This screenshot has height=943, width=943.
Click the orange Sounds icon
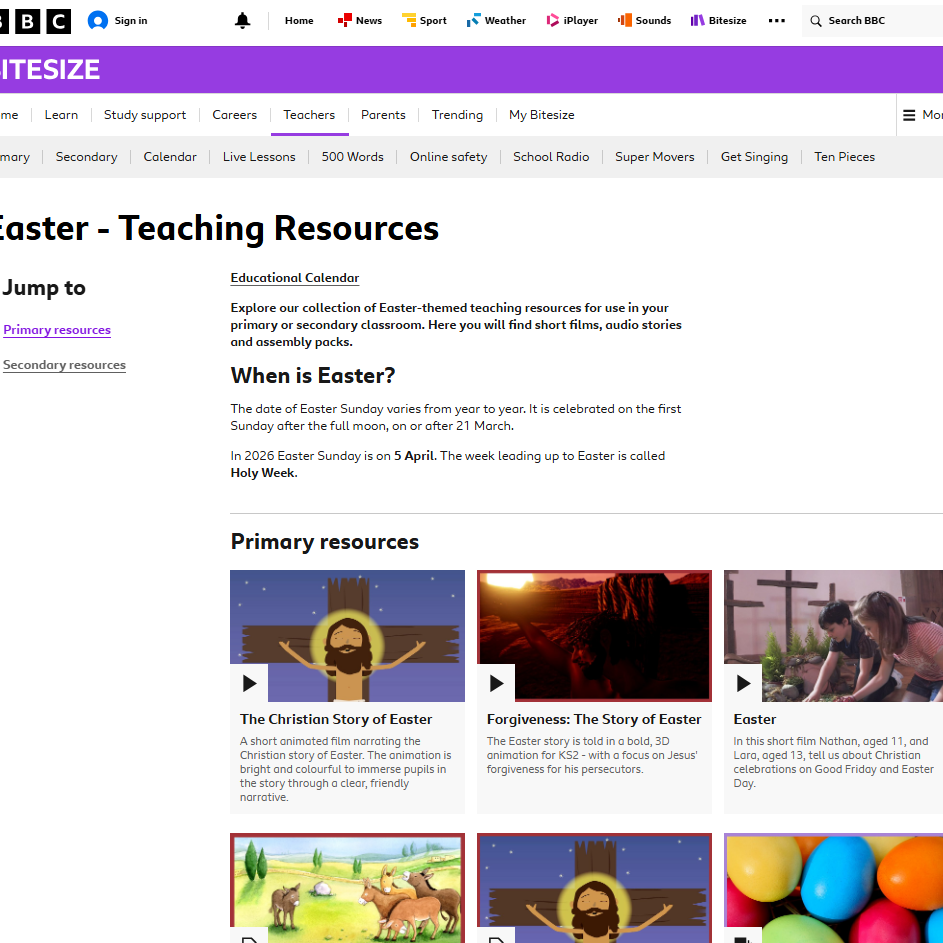pyautogui.click(x=625, y=20)
